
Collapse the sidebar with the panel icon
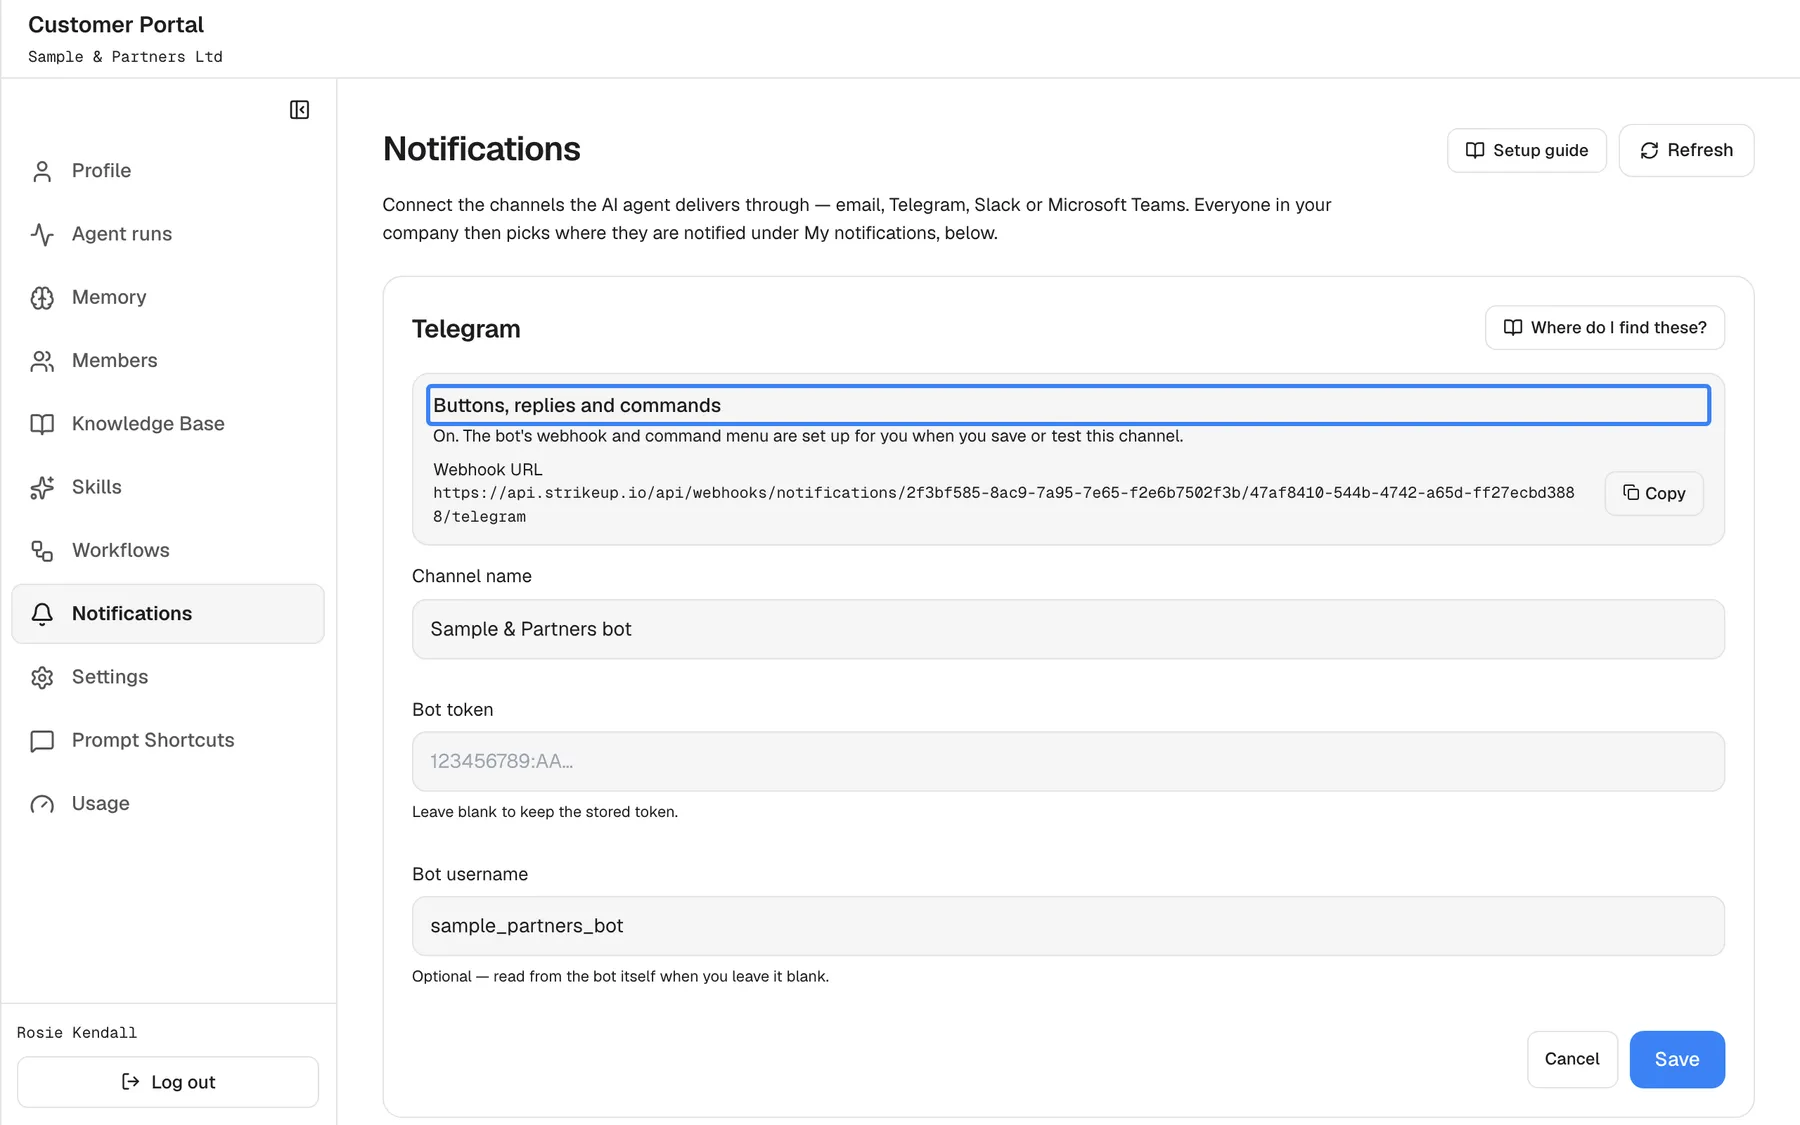pyautogui.click(x=299, y=110)
